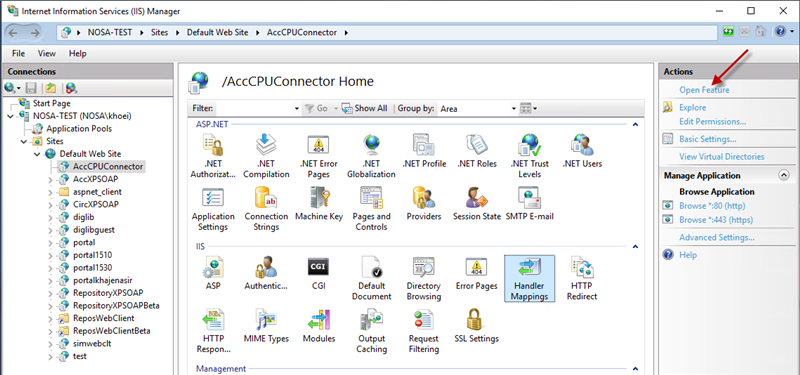Image resolution: width=800 pixels, height=375 pixels.
Task: Open the View menu
Action: tap(47, 54)
